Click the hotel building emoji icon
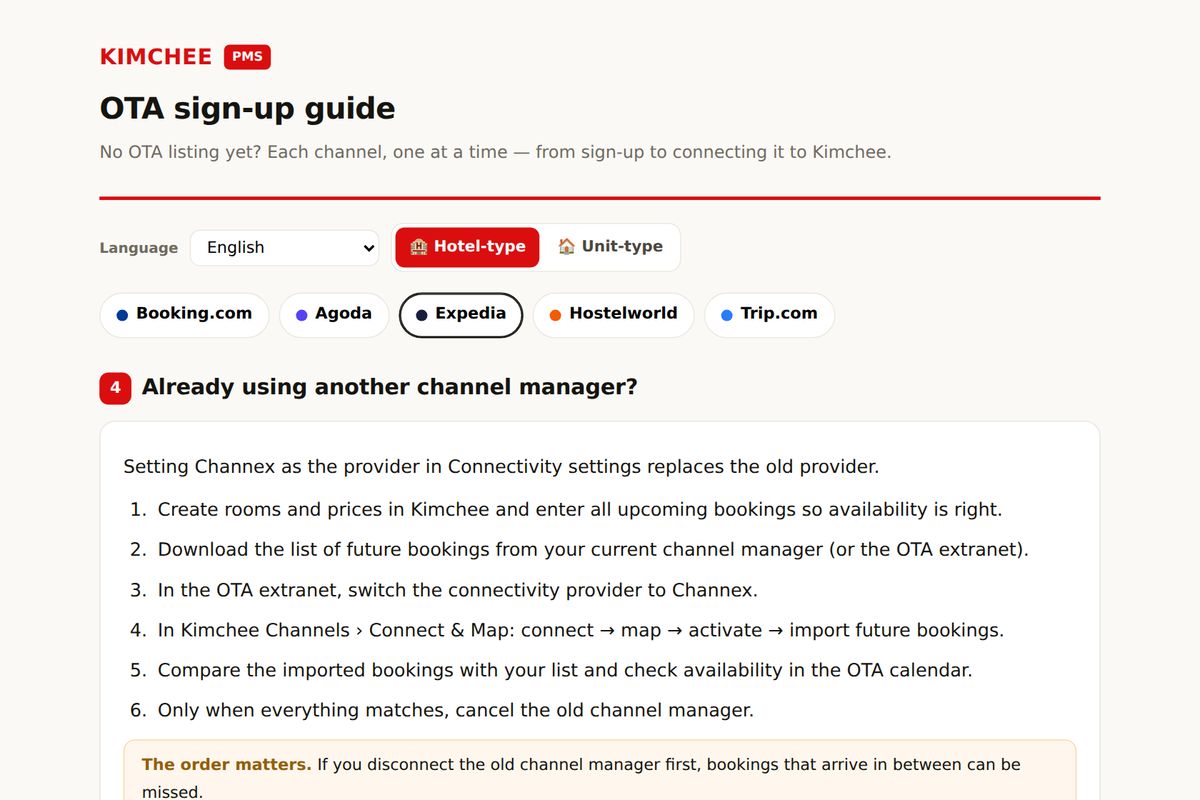Viewport: 1200px width, 800px height. coord(419,246)
